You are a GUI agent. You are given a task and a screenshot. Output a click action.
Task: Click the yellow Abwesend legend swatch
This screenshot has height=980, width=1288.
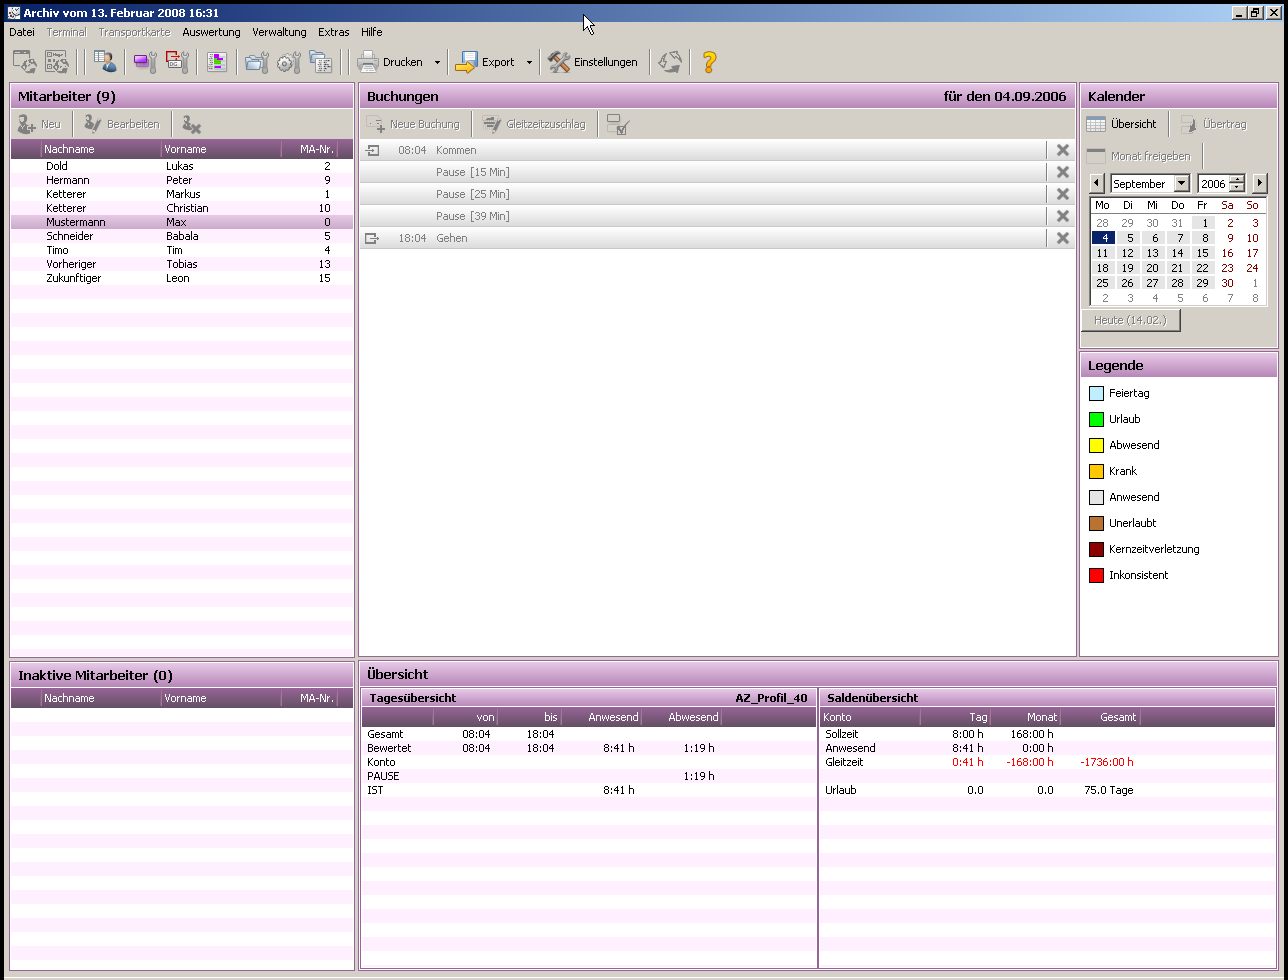[x=1096, y=445]
